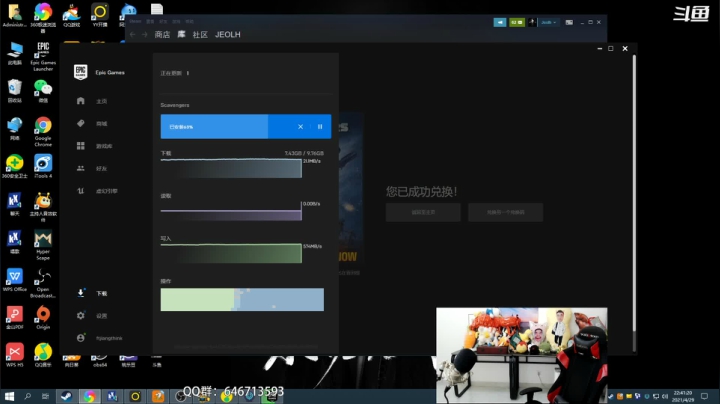Open Google Chrome desktop shortcut

[43, 132]
